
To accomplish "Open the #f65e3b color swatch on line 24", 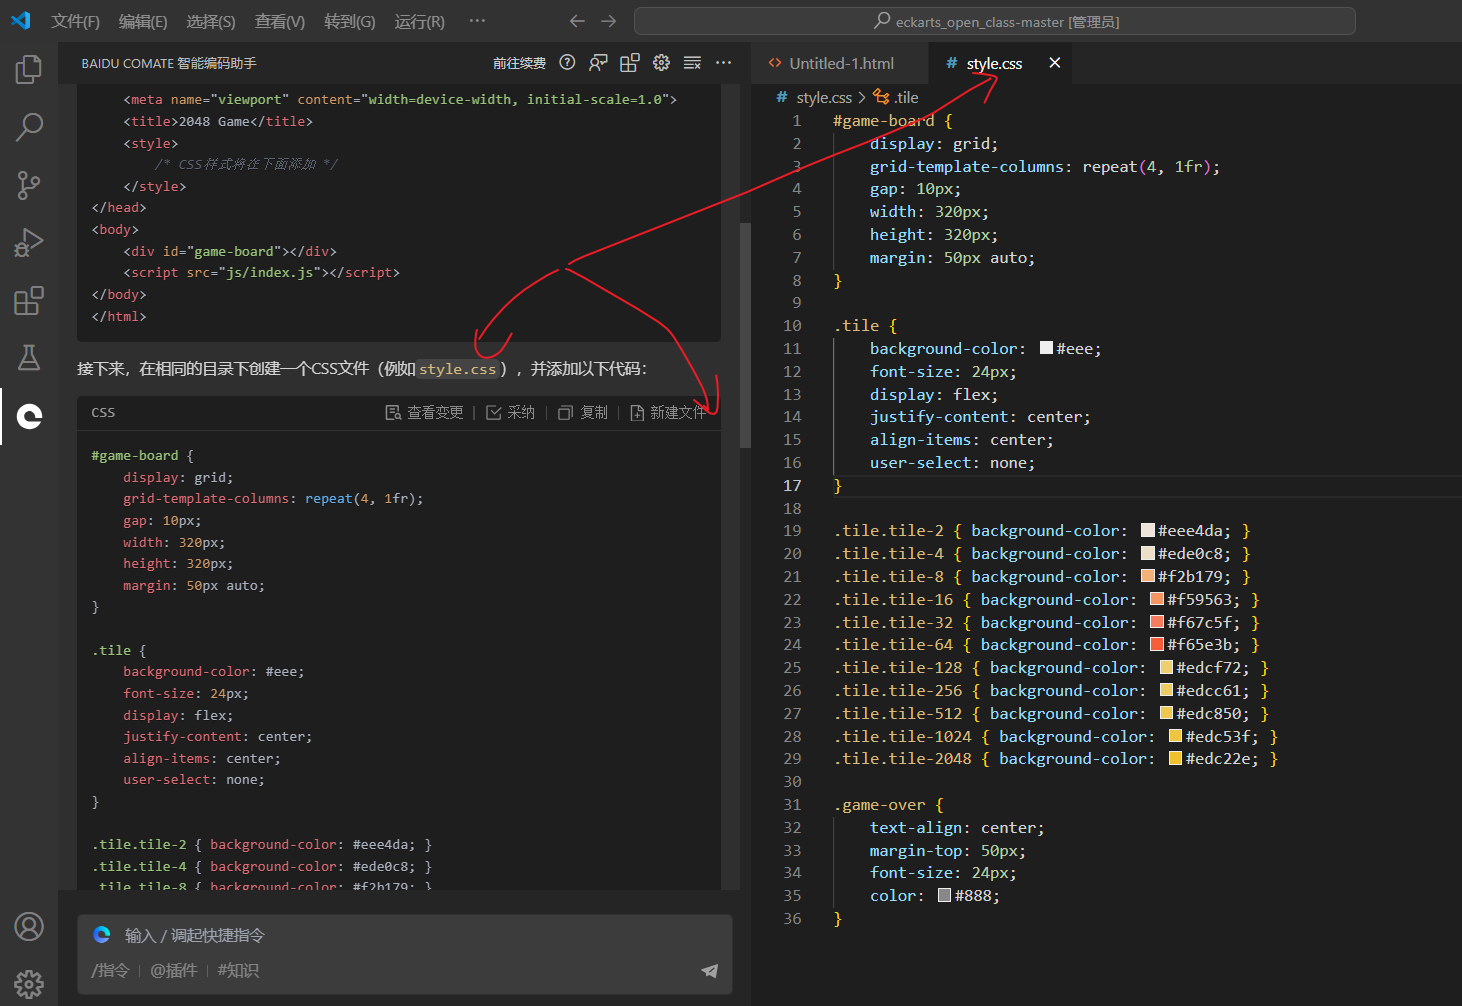I will pos(1157,644).
